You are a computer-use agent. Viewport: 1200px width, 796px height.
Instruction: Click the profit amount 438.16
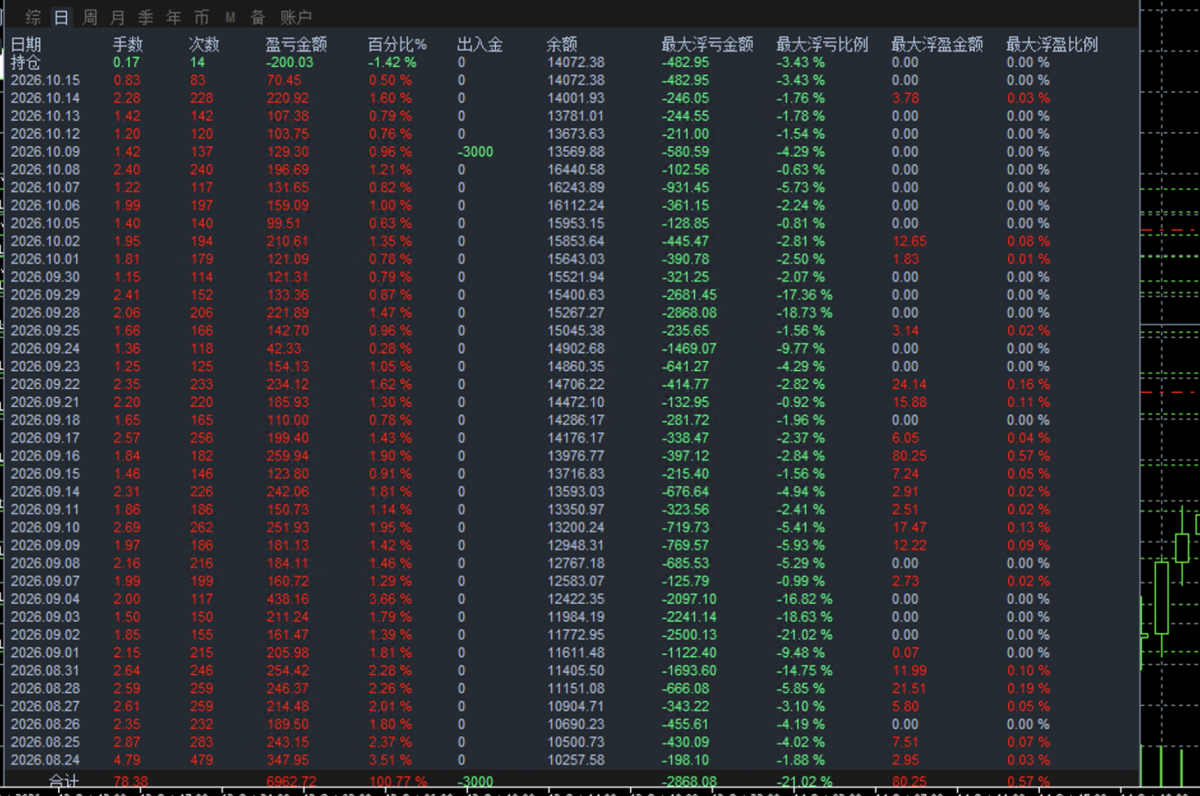point(288,599)
